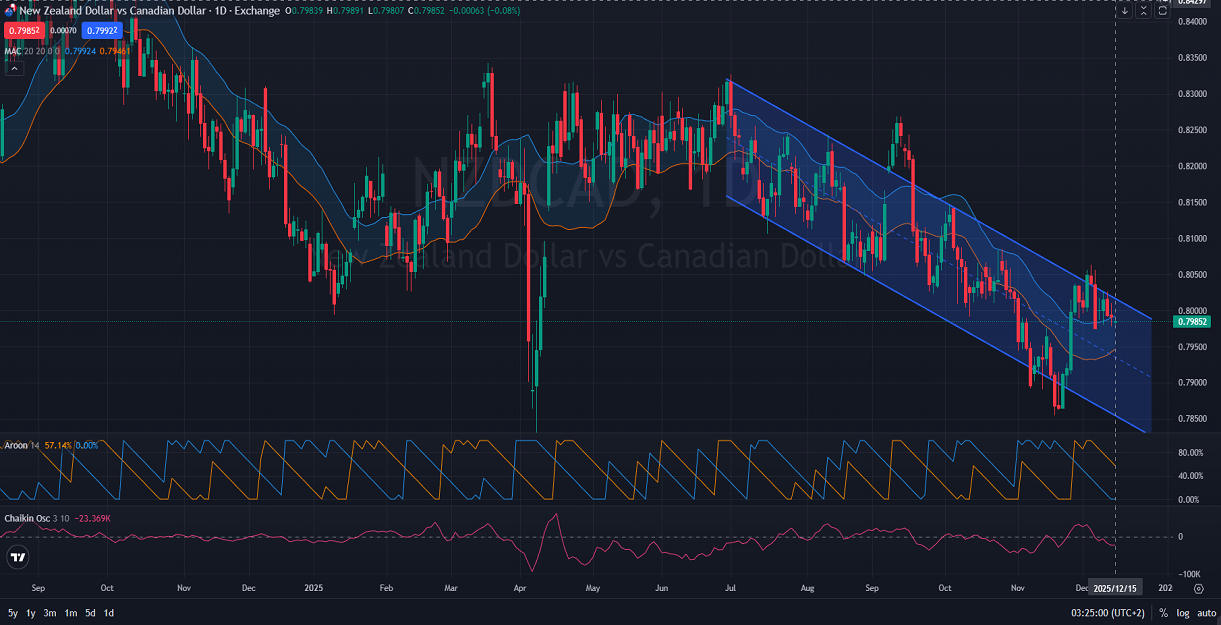Open the Exchange source selector in the legend
1221x625 pixels.
[x=260, y=11]
